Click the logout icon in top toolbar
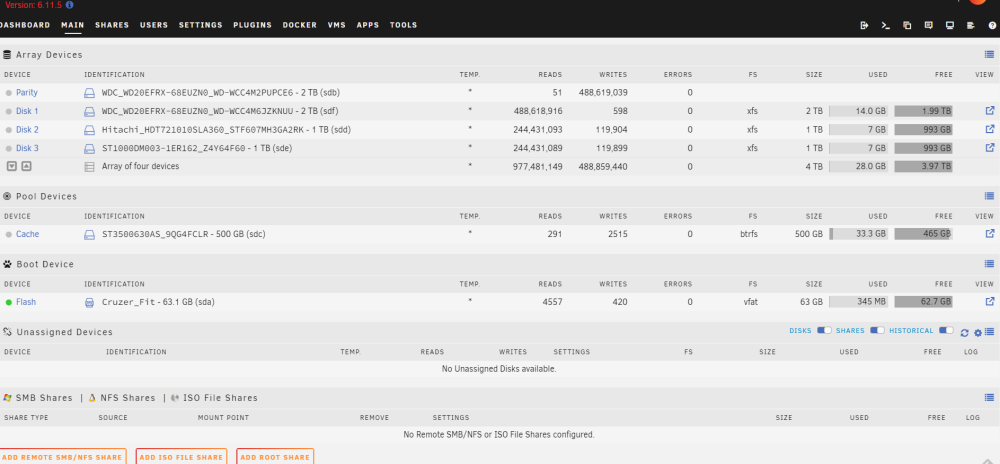Viewport: 1000px width, 464px height. [864, 25]
